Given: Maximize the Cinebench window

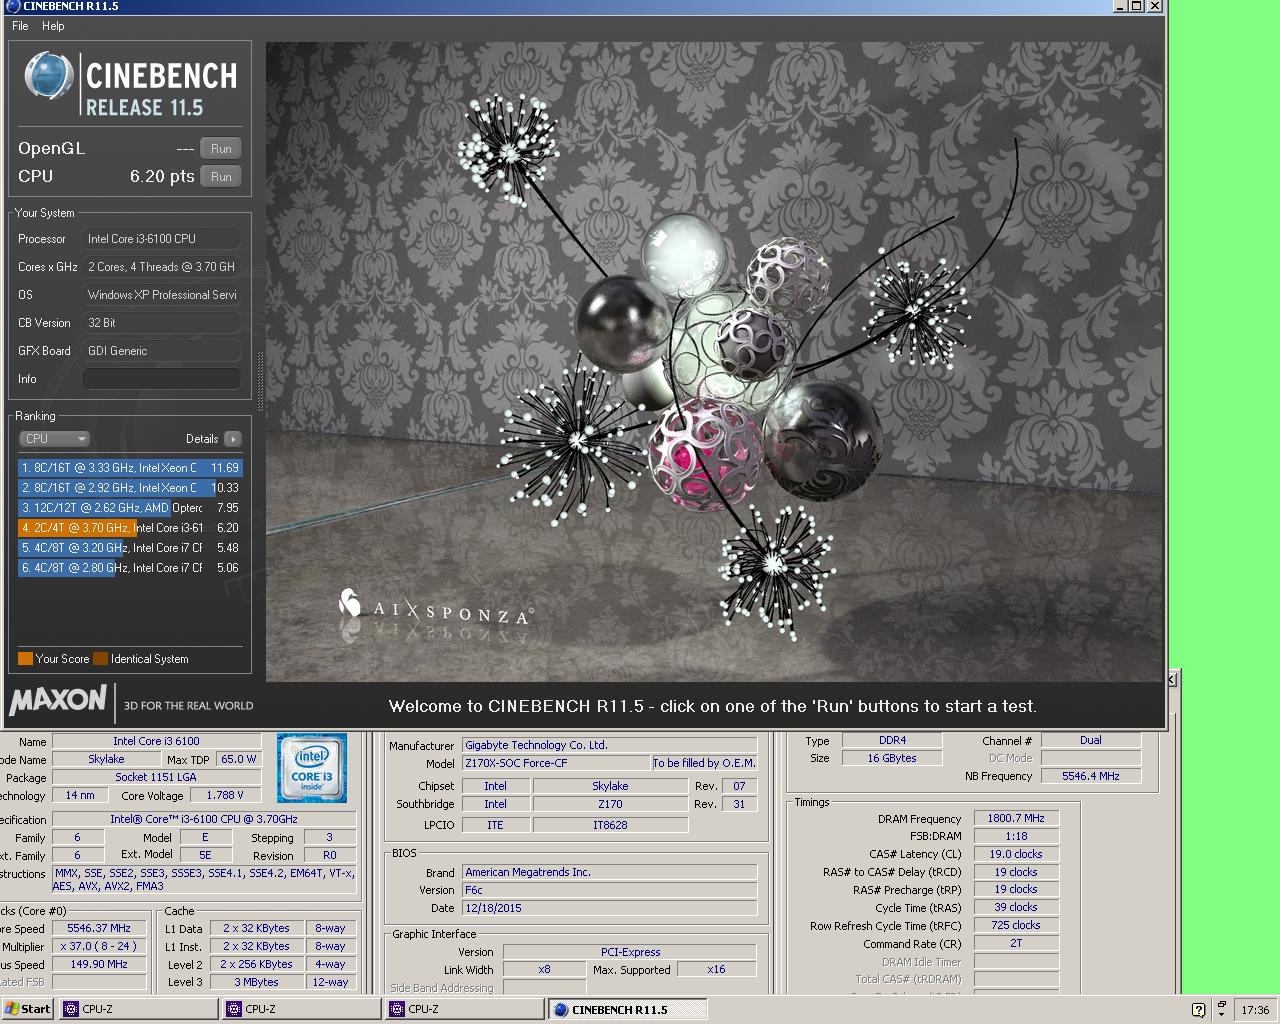Looking at the screenshot, I should point(1137,6).
